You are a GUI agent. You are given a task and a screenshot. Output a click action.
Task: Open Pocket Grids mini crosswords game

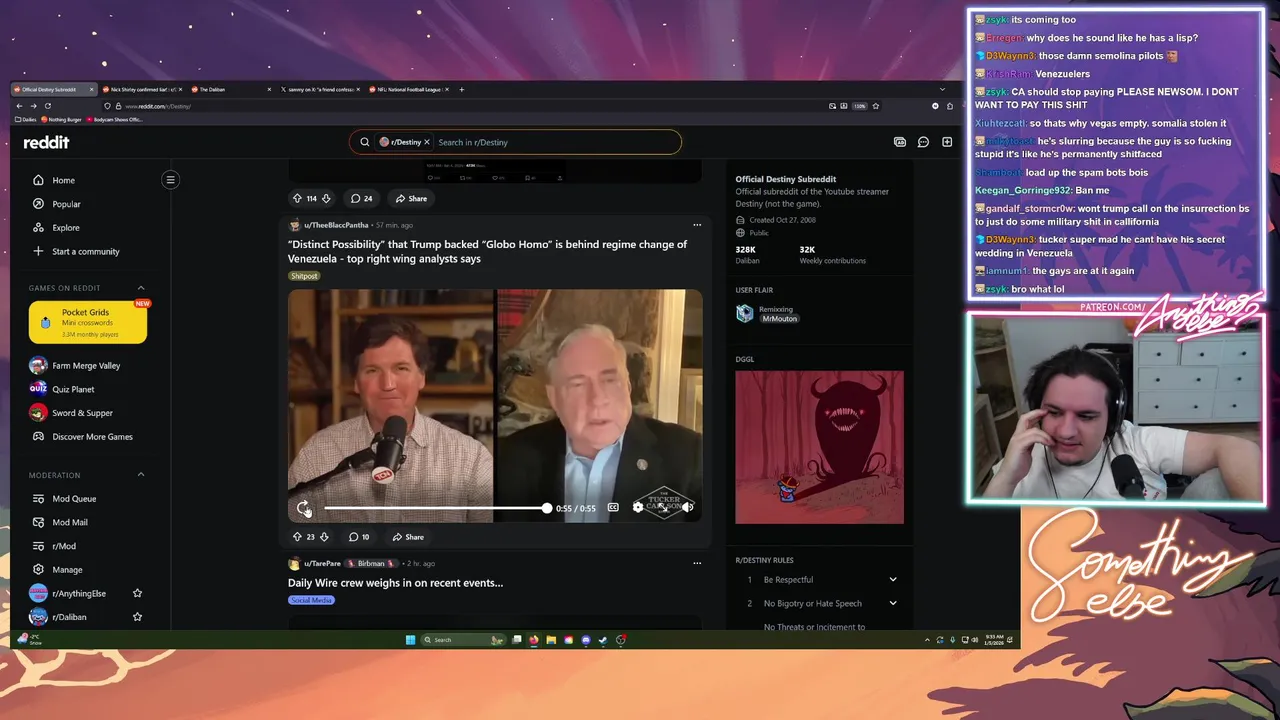point(88,323)
